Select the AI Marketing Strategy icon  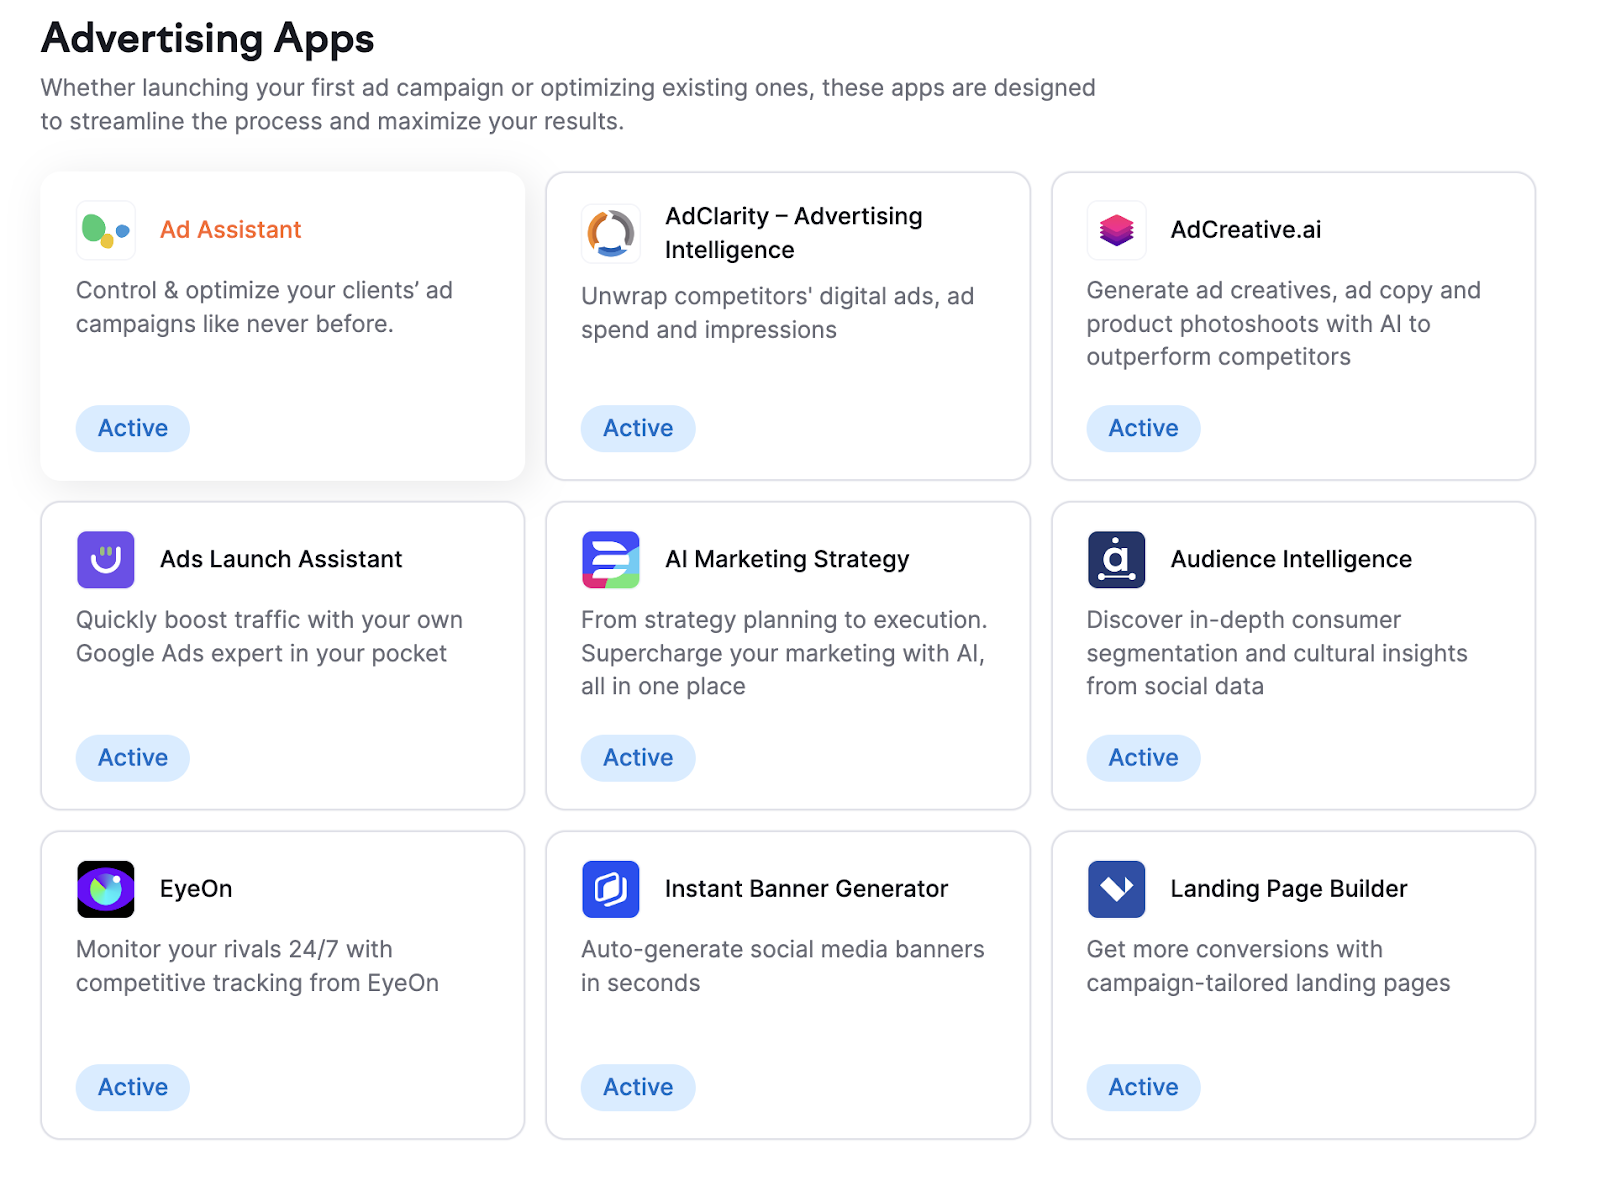tap(610, 560)
